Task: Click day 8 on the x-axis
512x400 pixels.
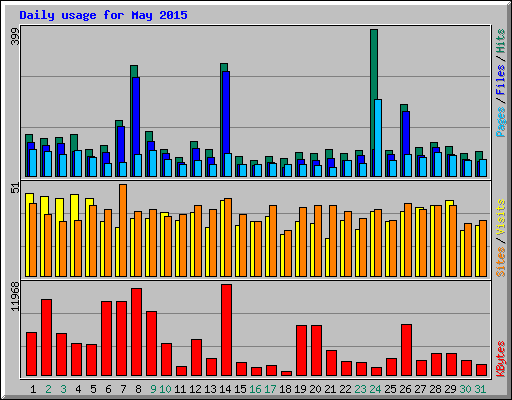Action: [x=138, y=389]
